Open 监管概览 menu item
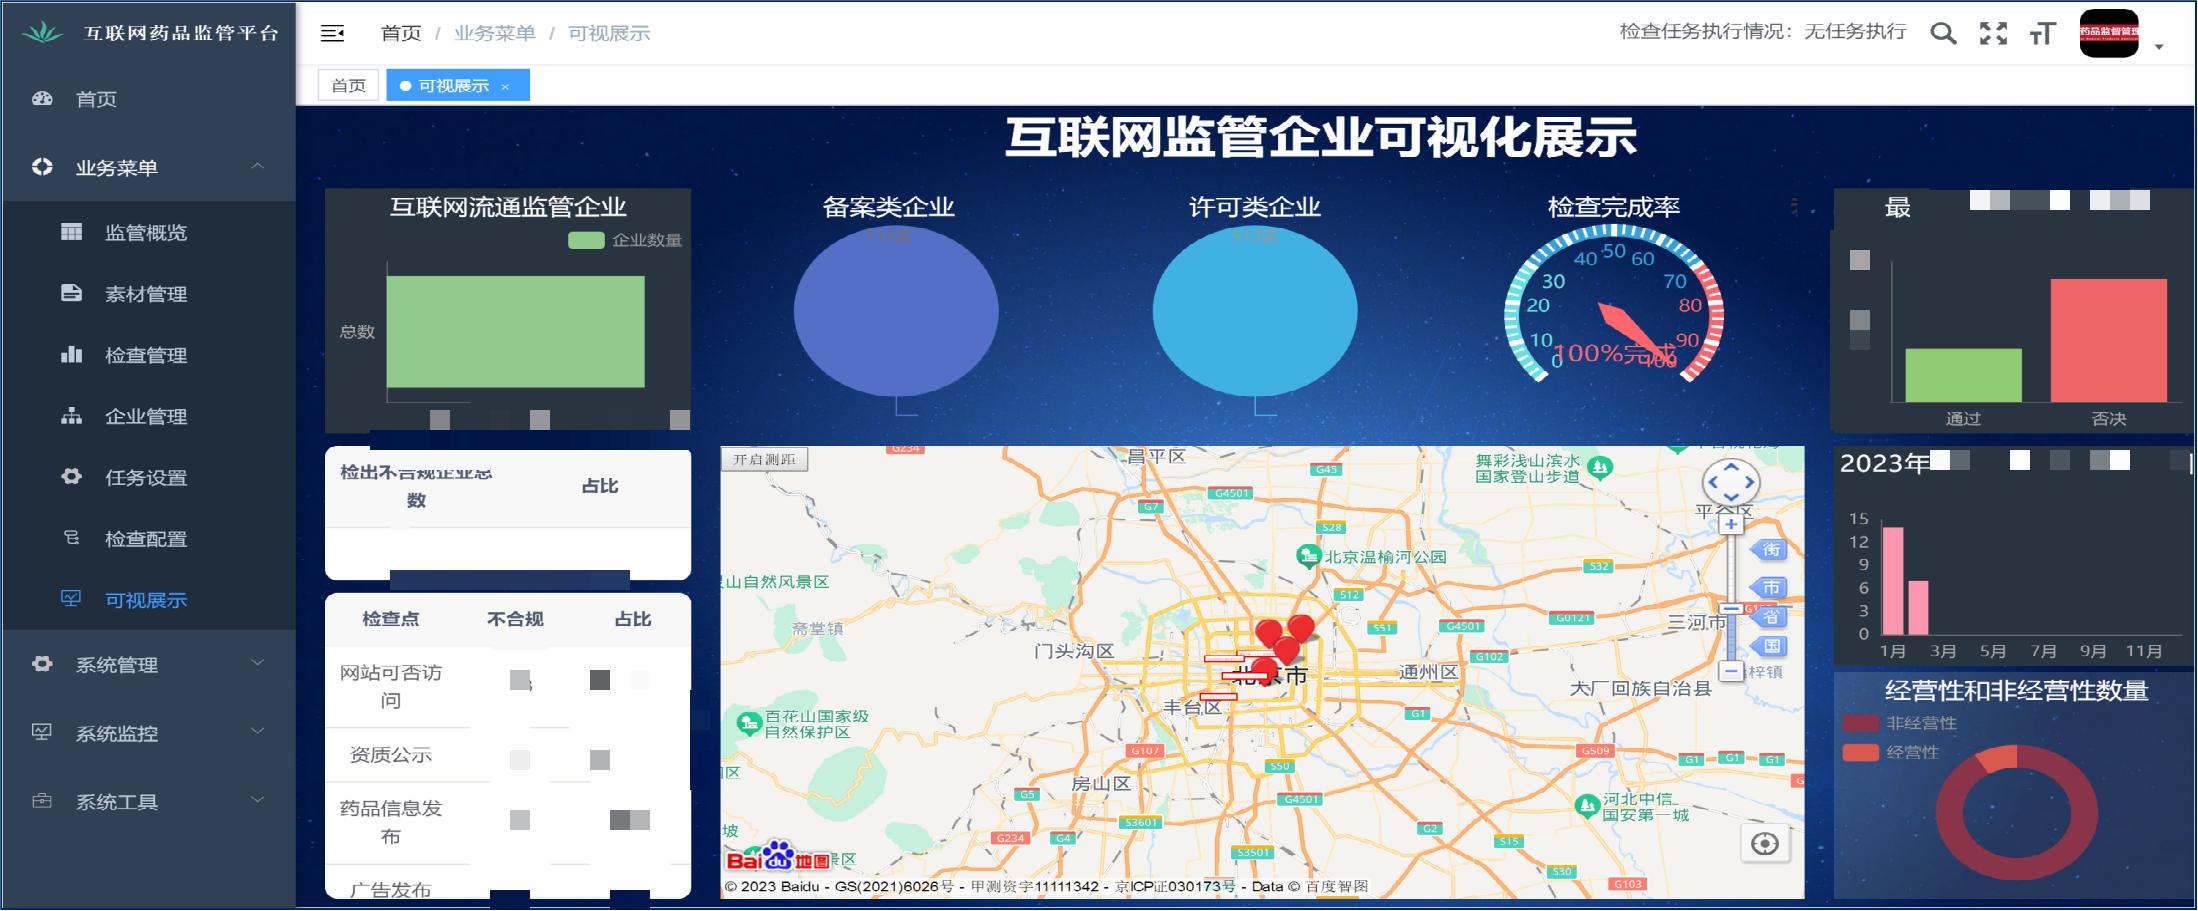This screenshot has height=911, width=2198. 148,232
